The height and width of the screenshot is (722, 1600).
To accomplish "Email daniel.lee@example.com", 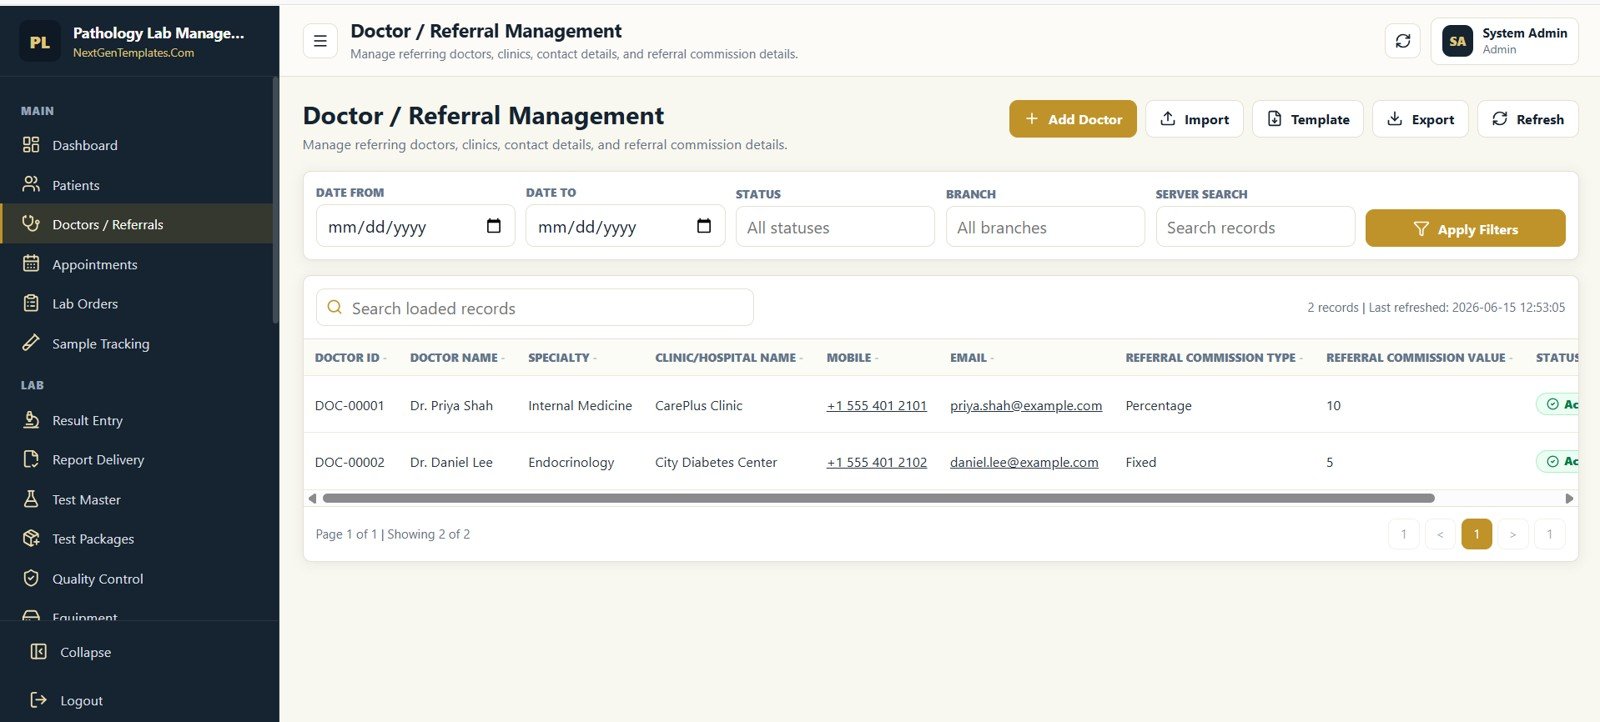I will click(1024, 462).
